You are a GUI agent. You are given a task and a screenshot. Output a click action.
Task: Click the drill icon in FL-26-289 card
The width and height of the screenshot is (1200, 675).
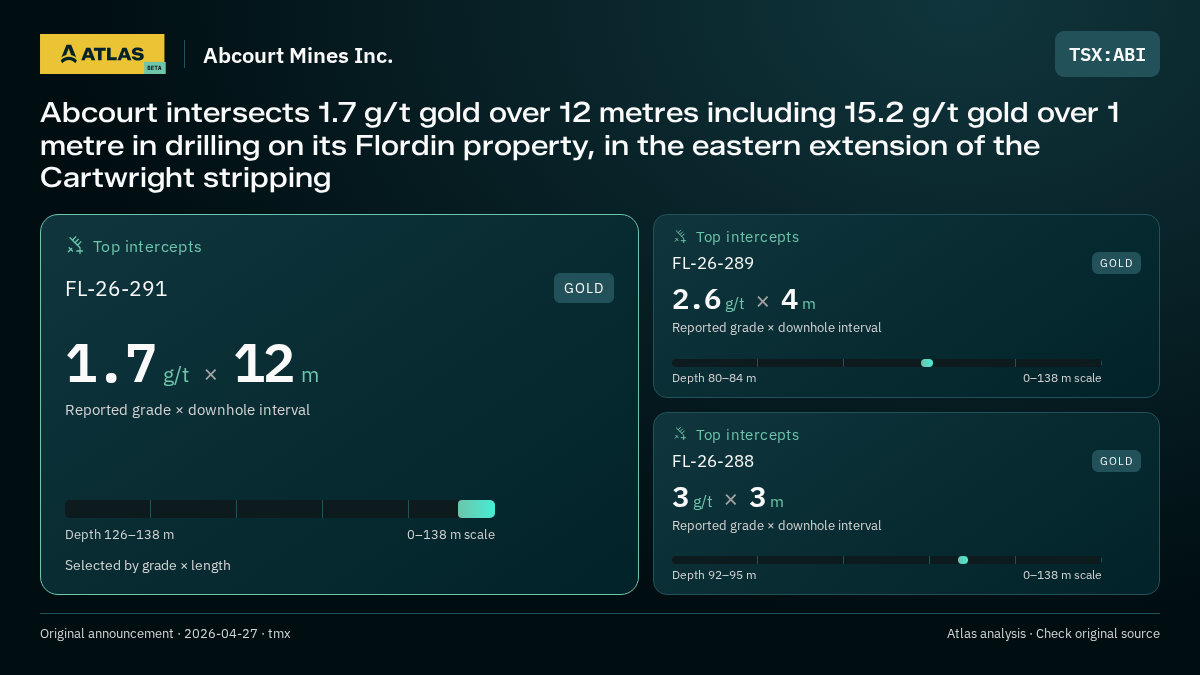click(x=680, y=236)
